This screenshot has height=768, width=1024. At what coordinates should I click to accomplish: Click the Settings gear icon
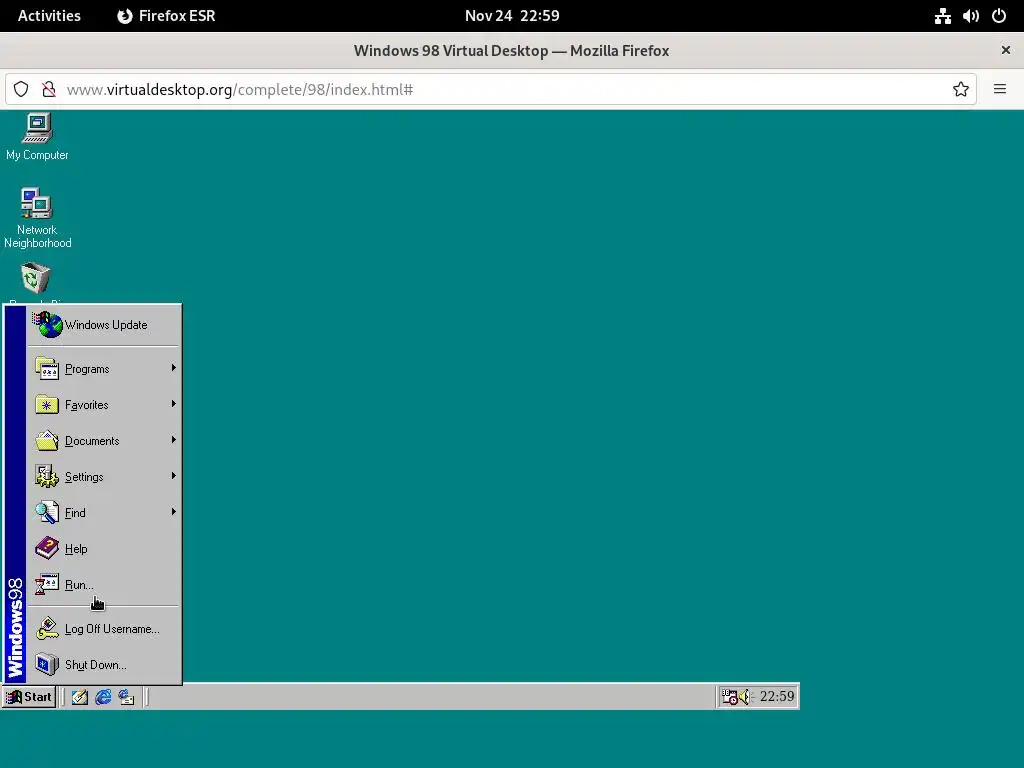(47, 477)
